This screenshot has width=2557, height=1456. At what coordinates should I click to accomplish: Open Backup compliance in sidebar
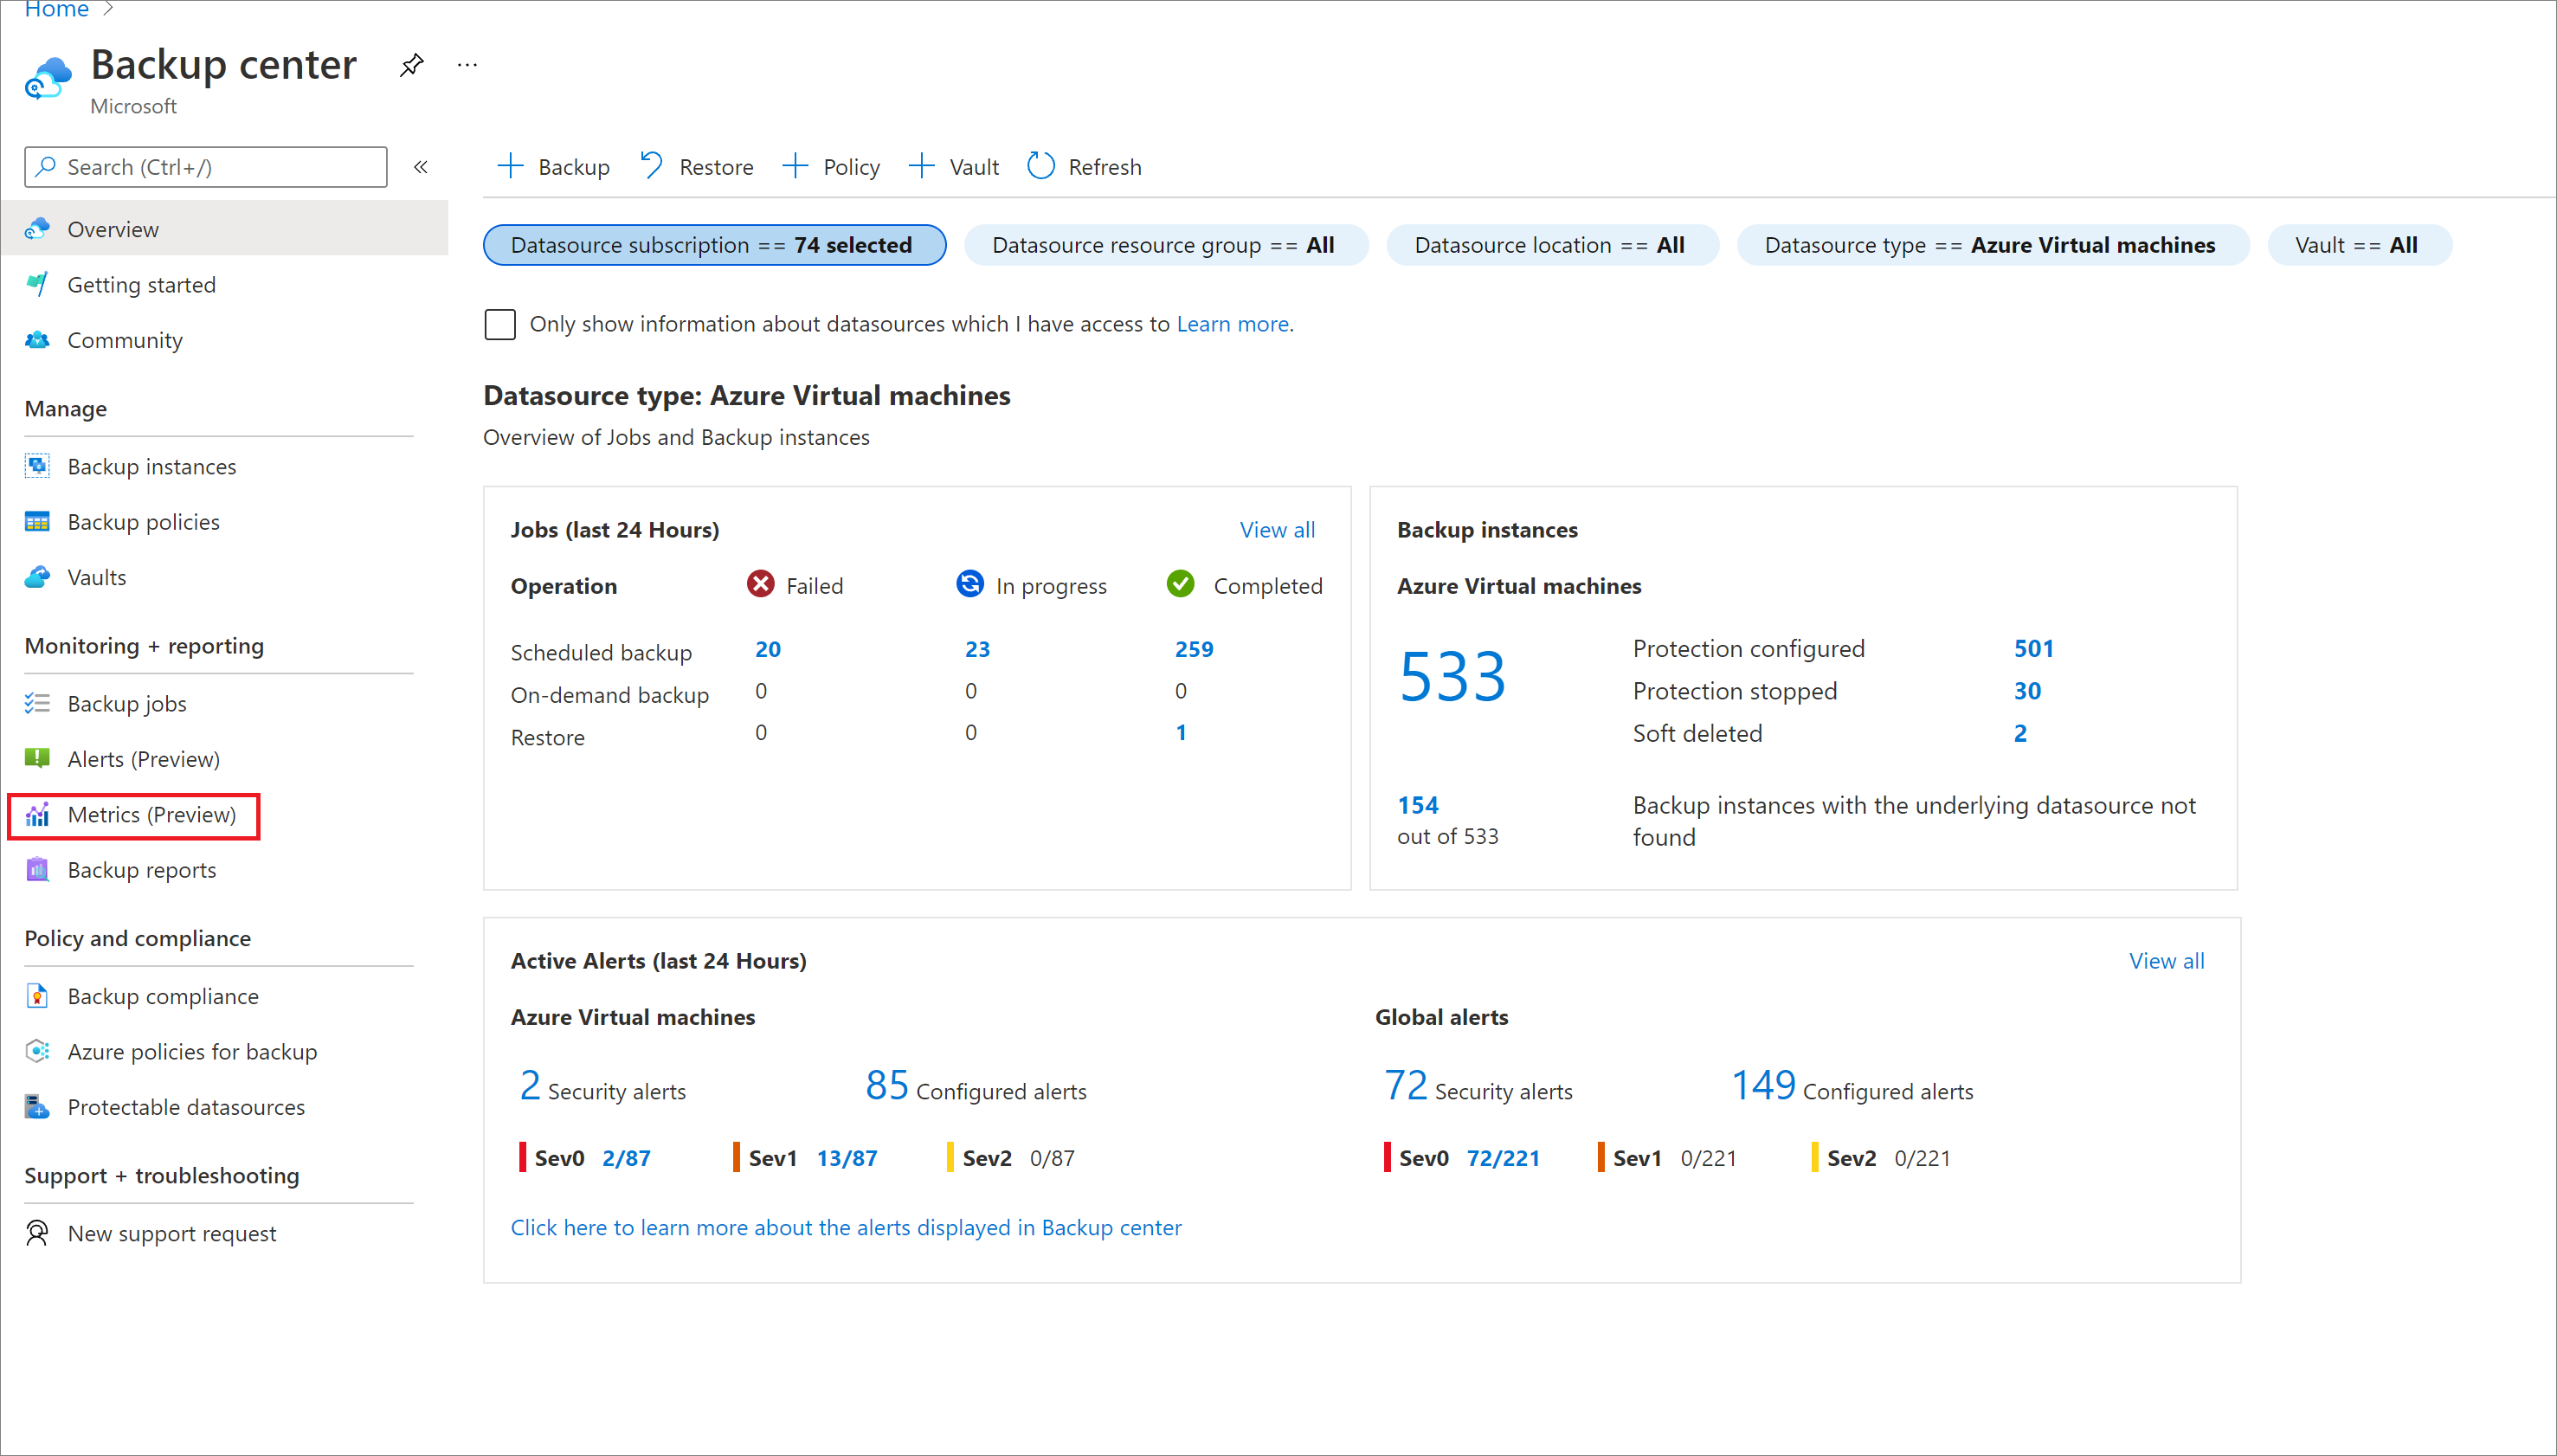pyautogui.click(x=164, y=994)
